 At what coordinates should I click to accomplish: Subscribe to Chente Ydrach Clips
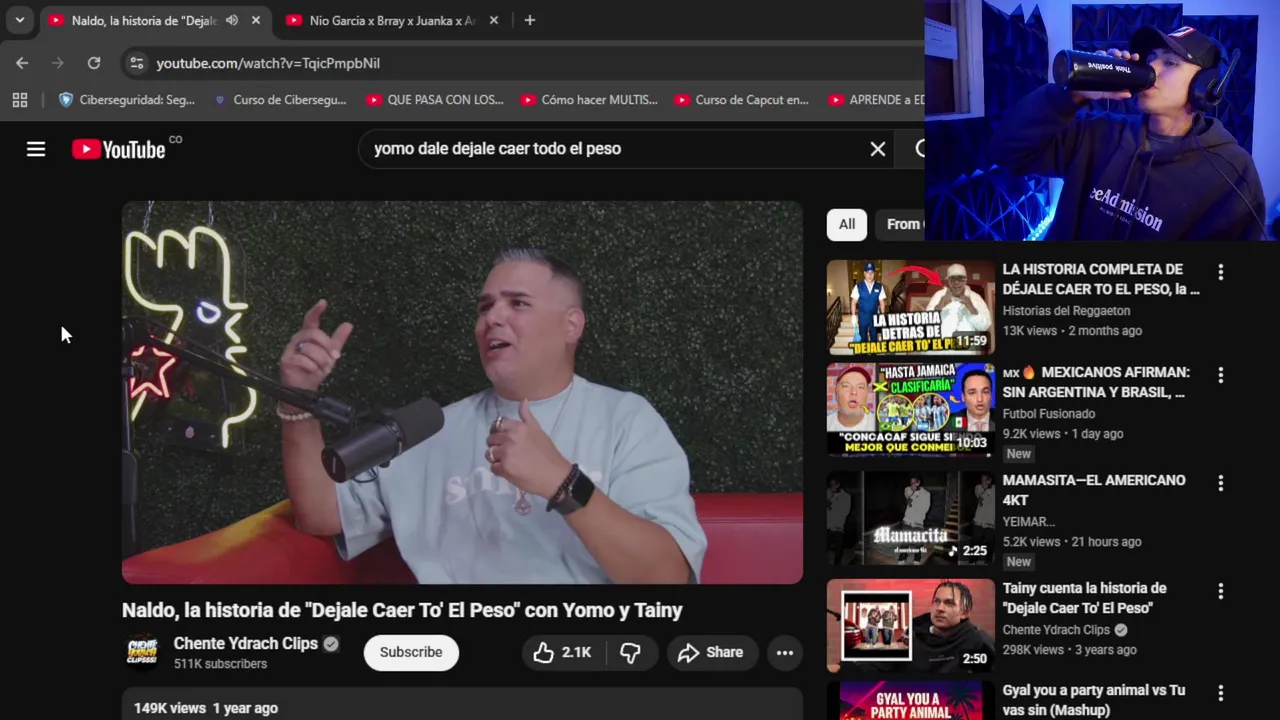click(x=411, y=652)
